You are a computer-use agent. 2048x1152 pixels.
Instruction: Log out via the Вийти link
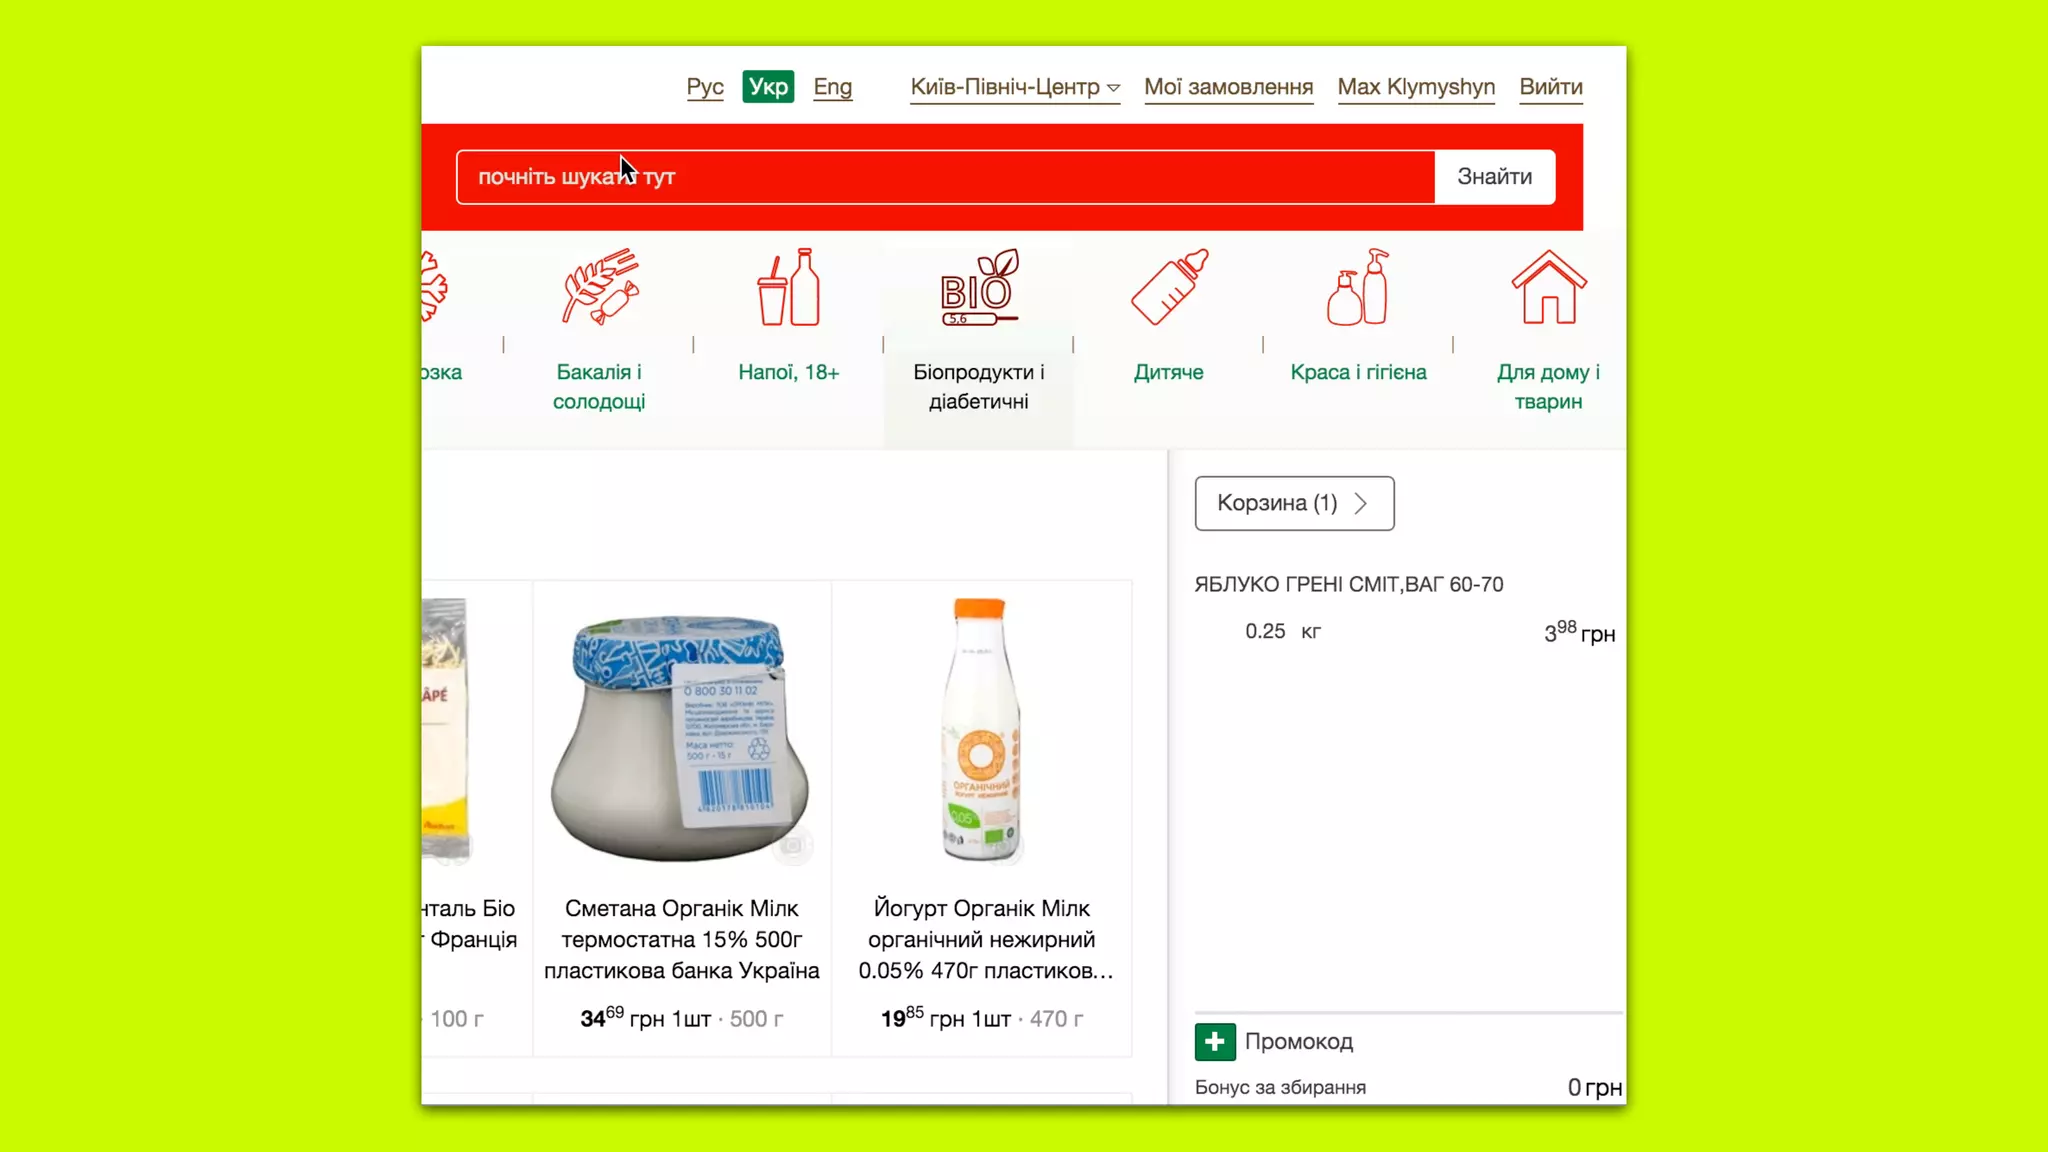click(1551, 87)
